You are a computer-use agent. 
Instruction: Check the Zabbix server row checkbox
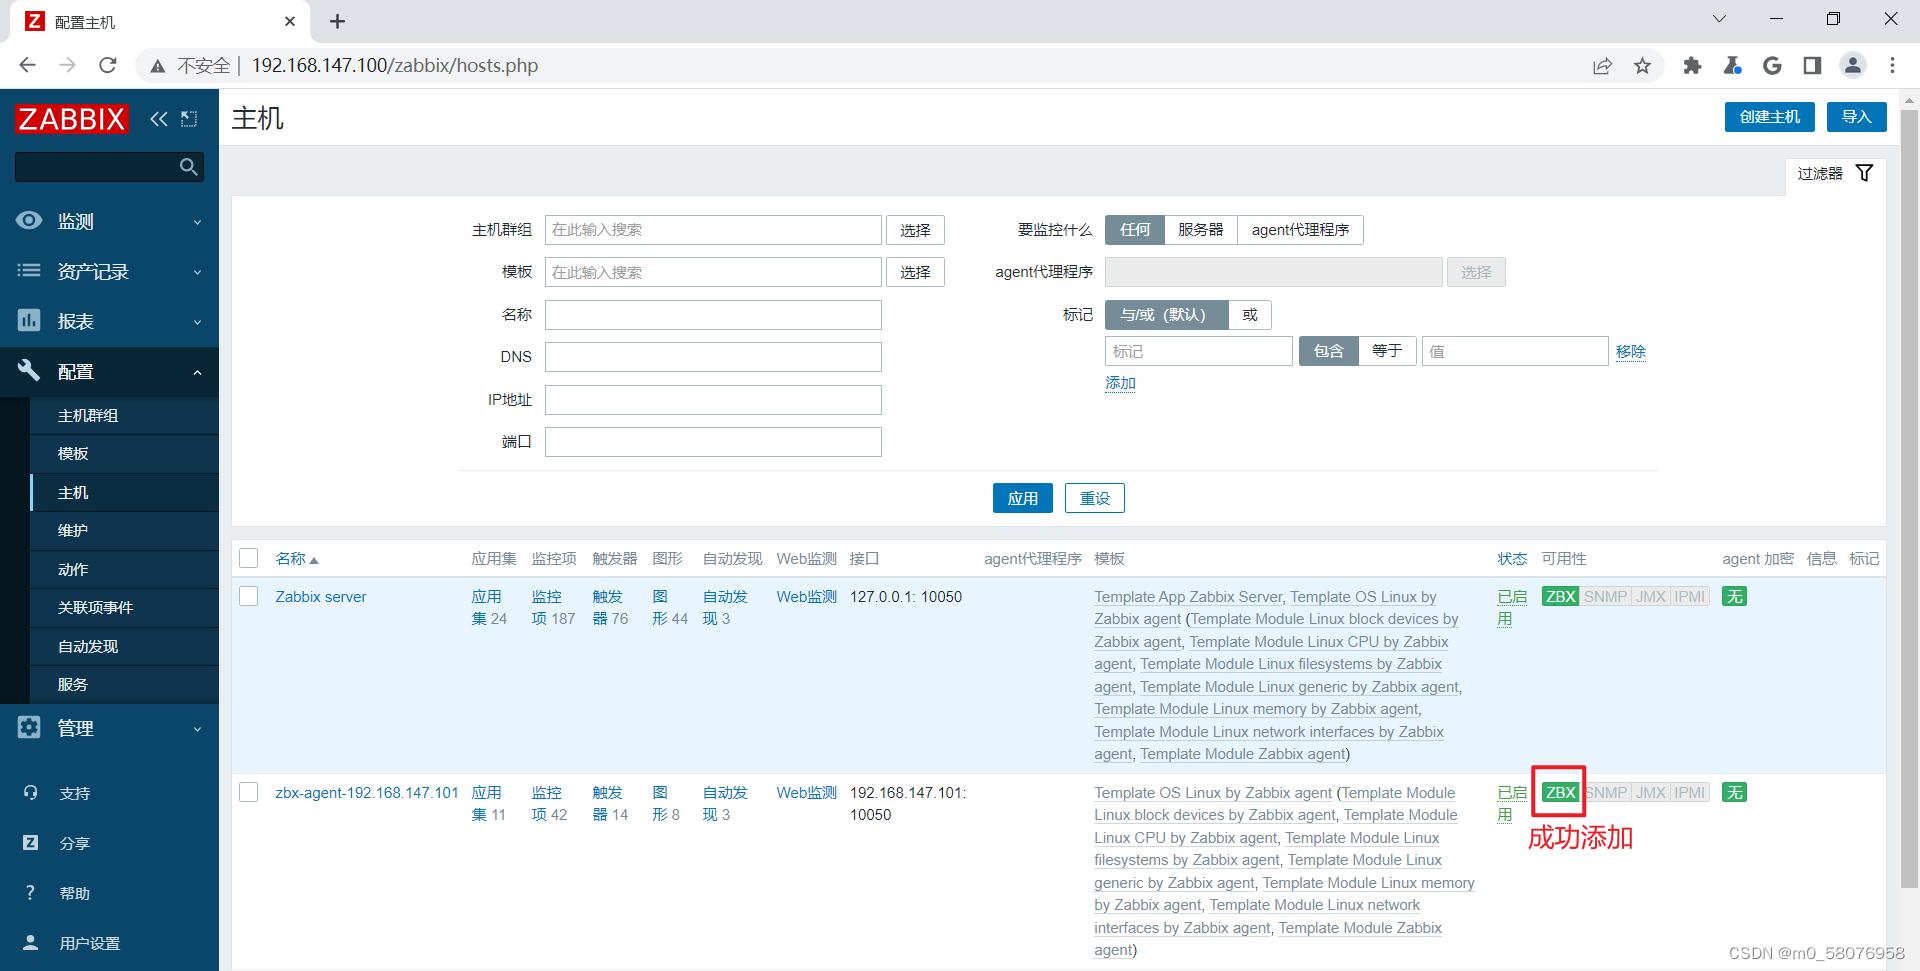point(249,596)
